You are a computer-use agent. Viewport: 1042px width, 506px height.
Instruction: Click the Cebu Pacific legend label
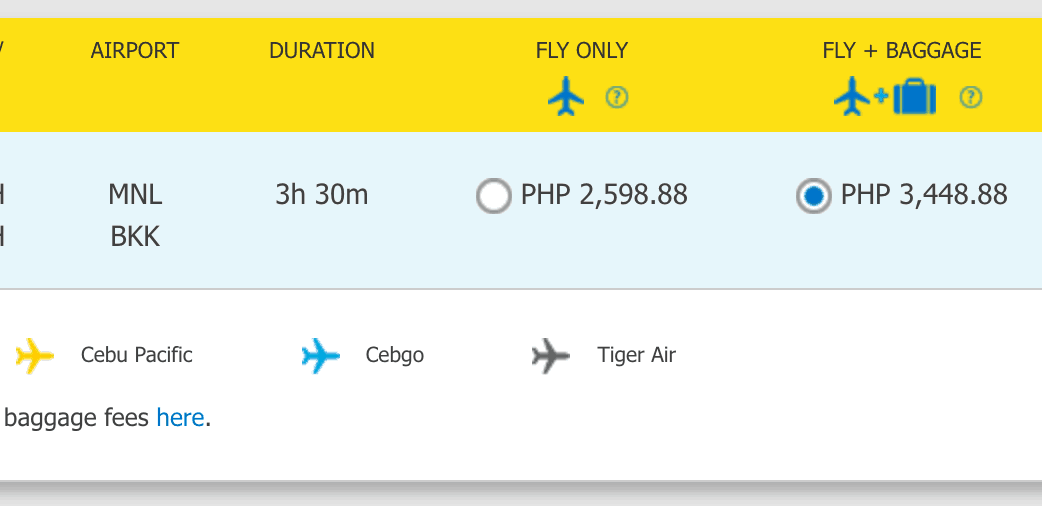pos(137,355)
